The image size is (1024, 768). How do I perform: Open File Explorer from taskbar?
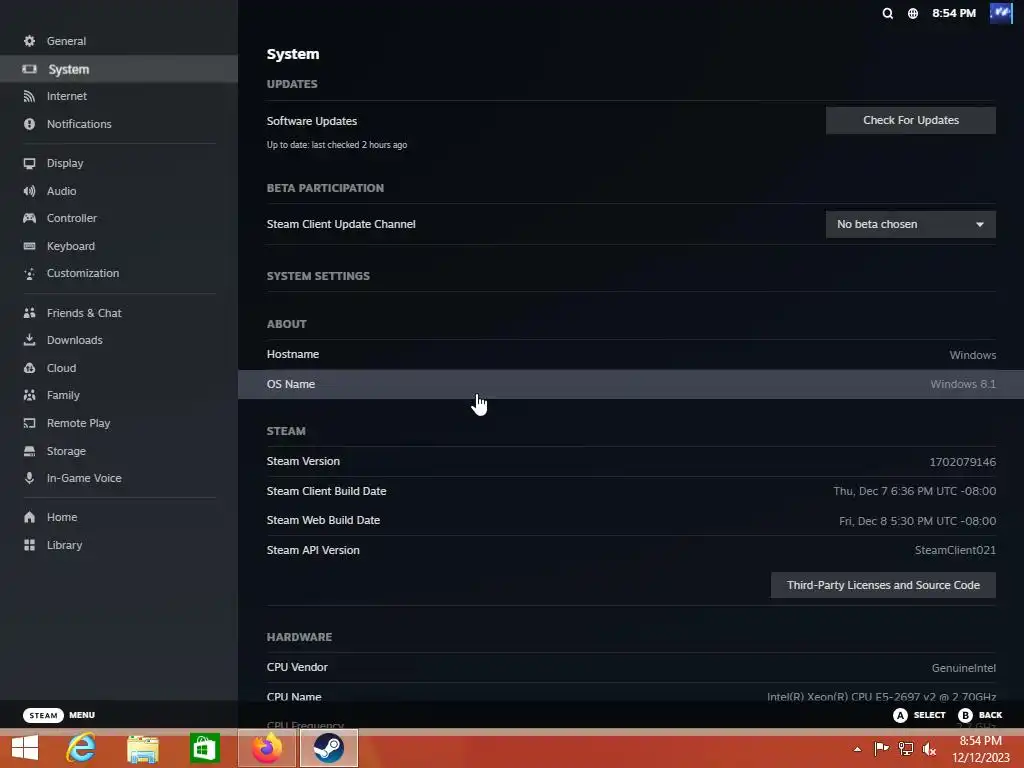tap(142, 748)
